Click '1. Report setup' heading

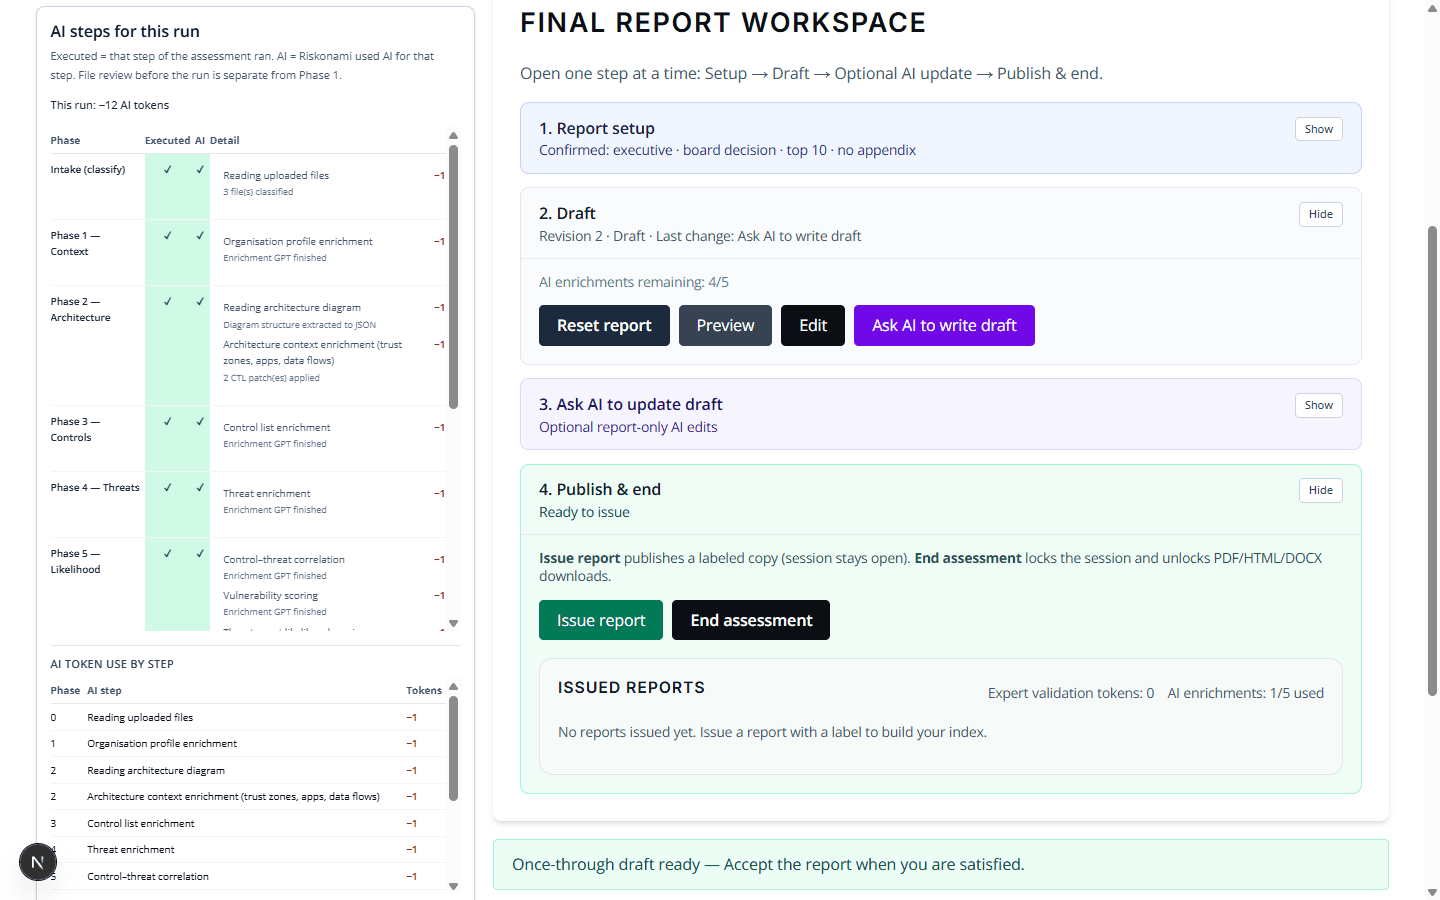click(597, 129)
